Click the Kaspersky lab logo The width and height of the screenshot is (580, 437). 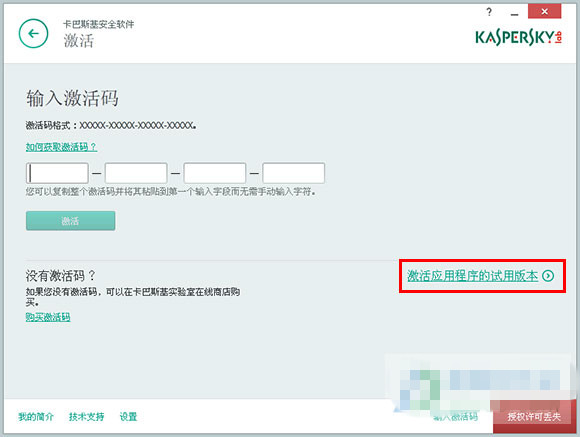point(519,37)
